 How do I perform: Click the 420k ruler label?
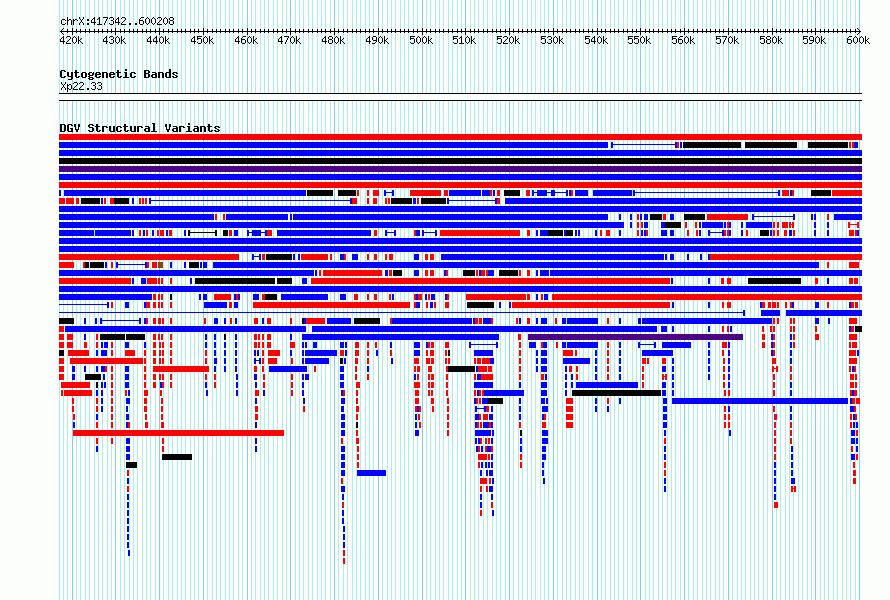pyautogui.click(x=71, y=40)
